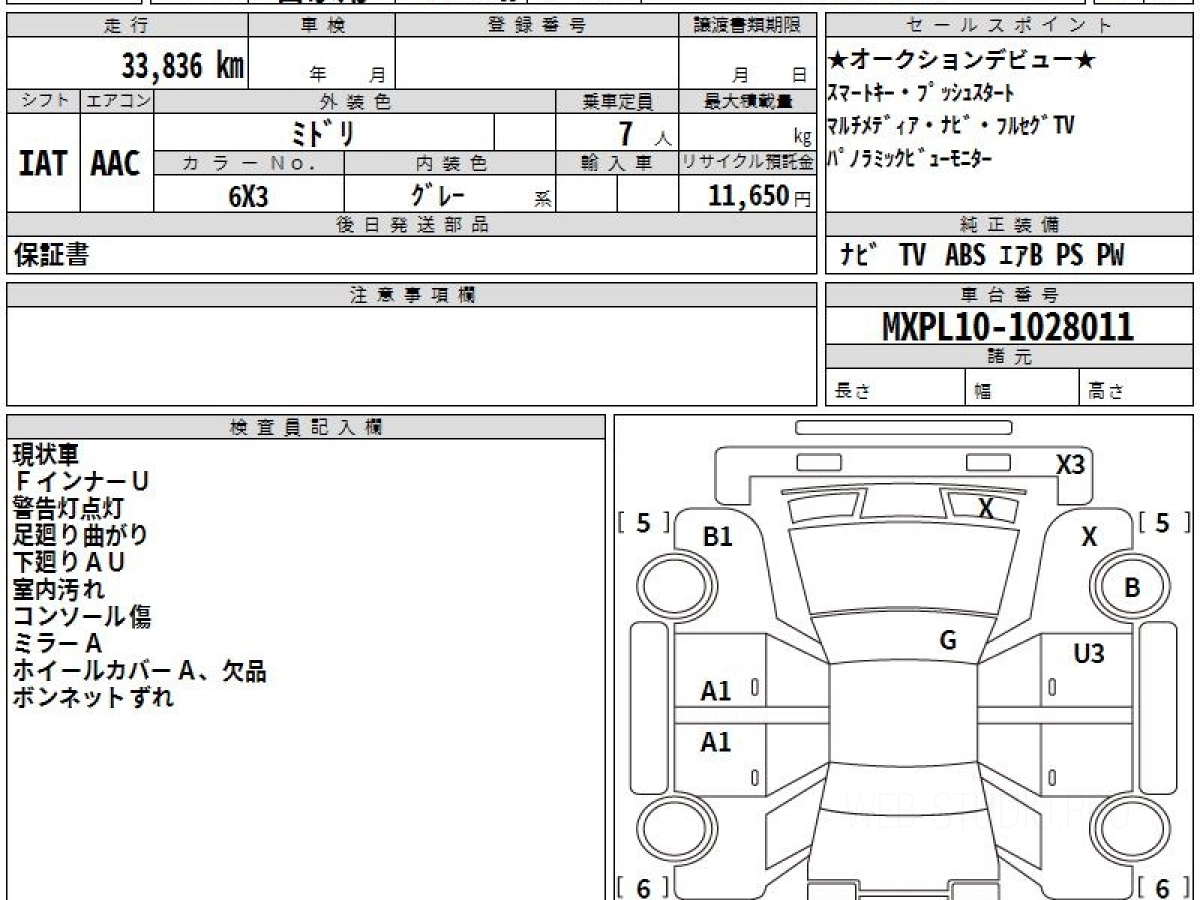Click the X3 damage mark on front bumper

(x=1071, y=465)
